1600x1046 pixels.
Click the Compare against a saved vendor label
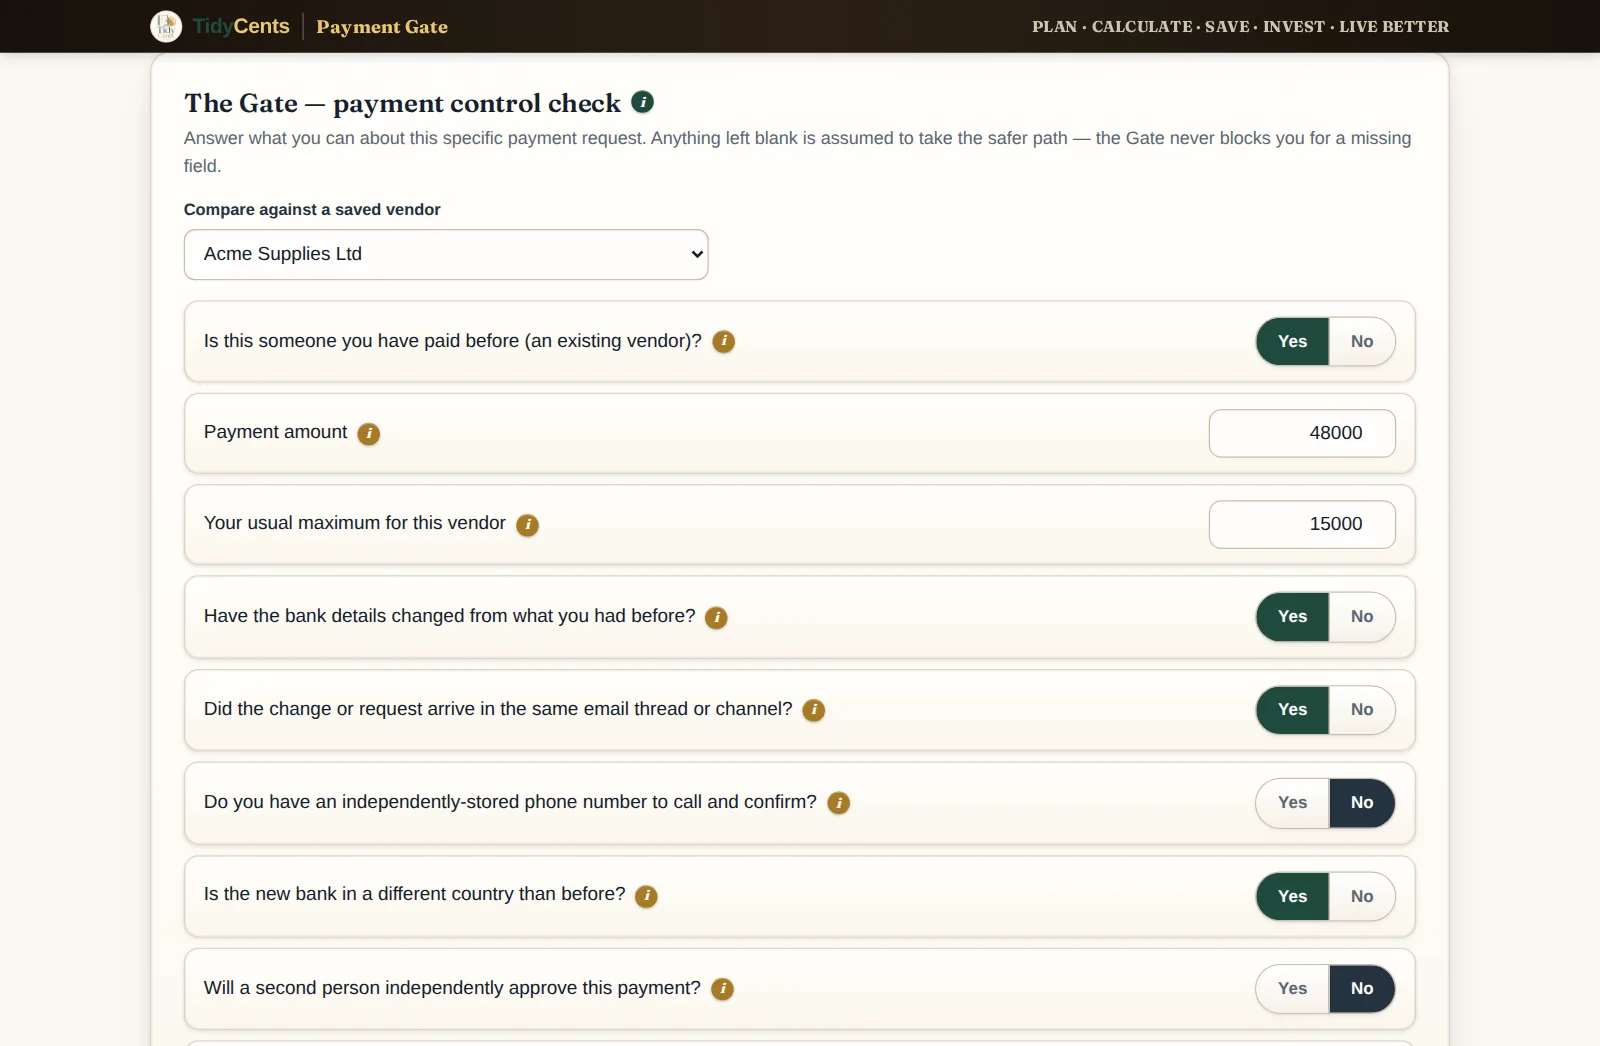click(x=312, y=209)
